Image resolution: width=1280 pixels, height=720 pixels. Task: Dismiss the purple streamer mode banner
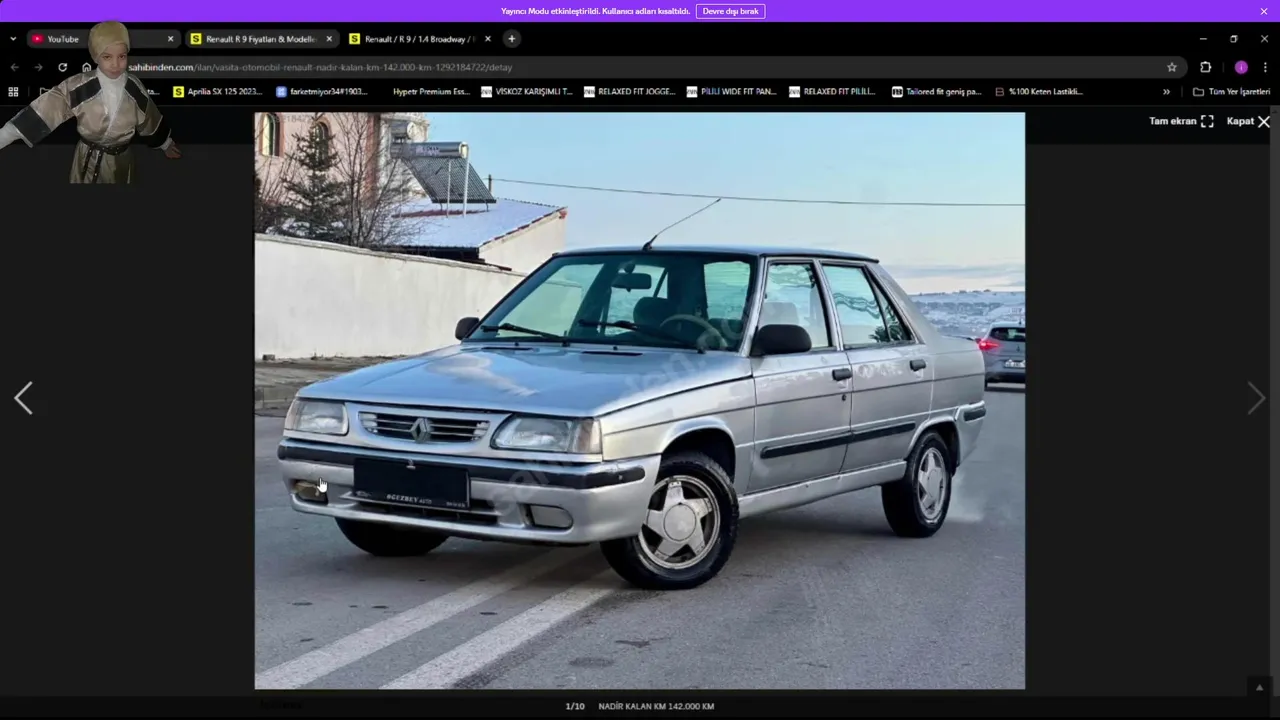tap(1264, 11)
